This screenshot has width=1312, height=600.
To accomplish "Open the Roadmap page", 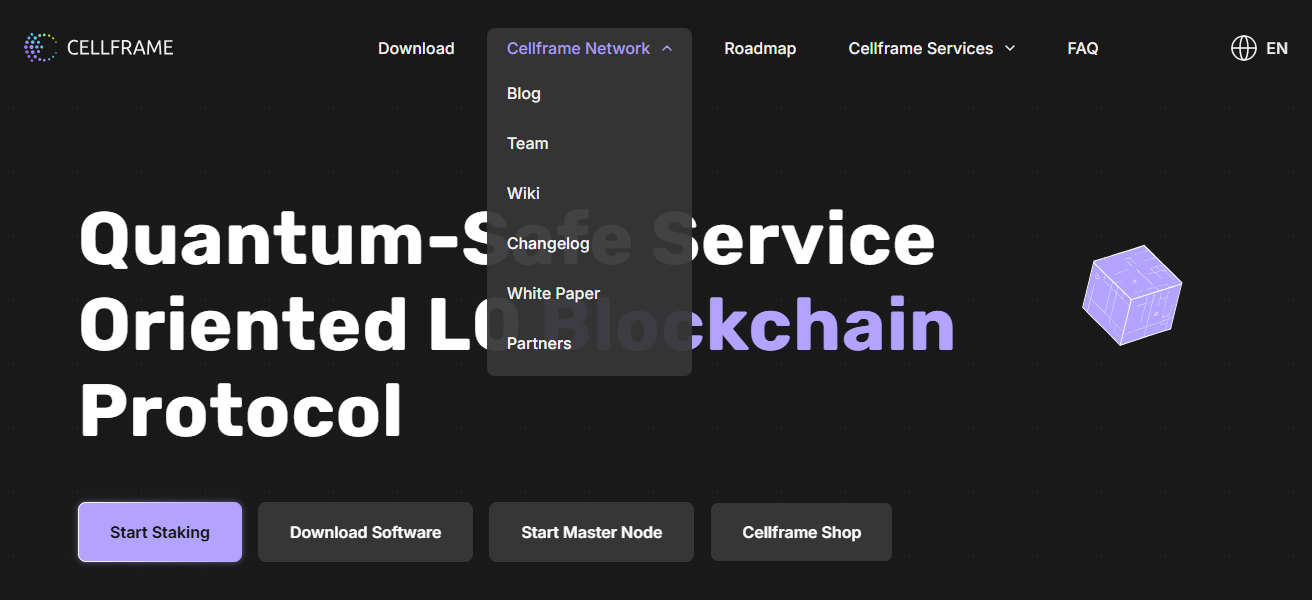I will coord(760,48).
